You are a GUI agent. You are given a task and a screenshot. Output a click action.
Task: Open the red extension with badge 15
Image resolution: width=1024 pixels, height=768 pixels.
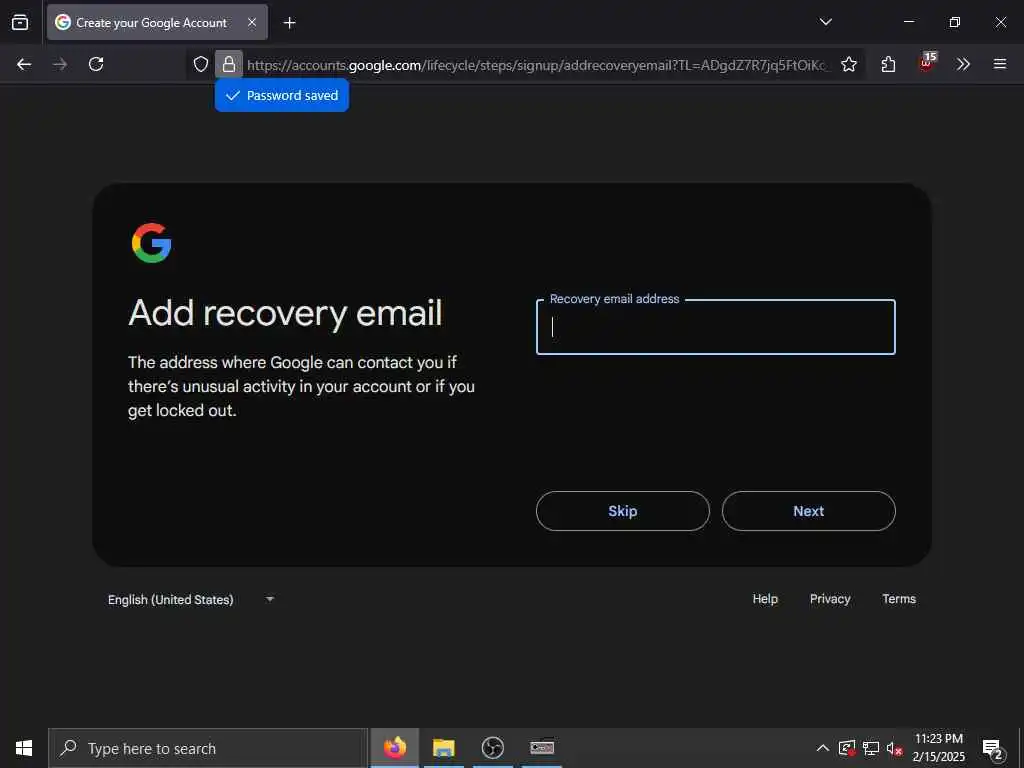click(927, 63)
